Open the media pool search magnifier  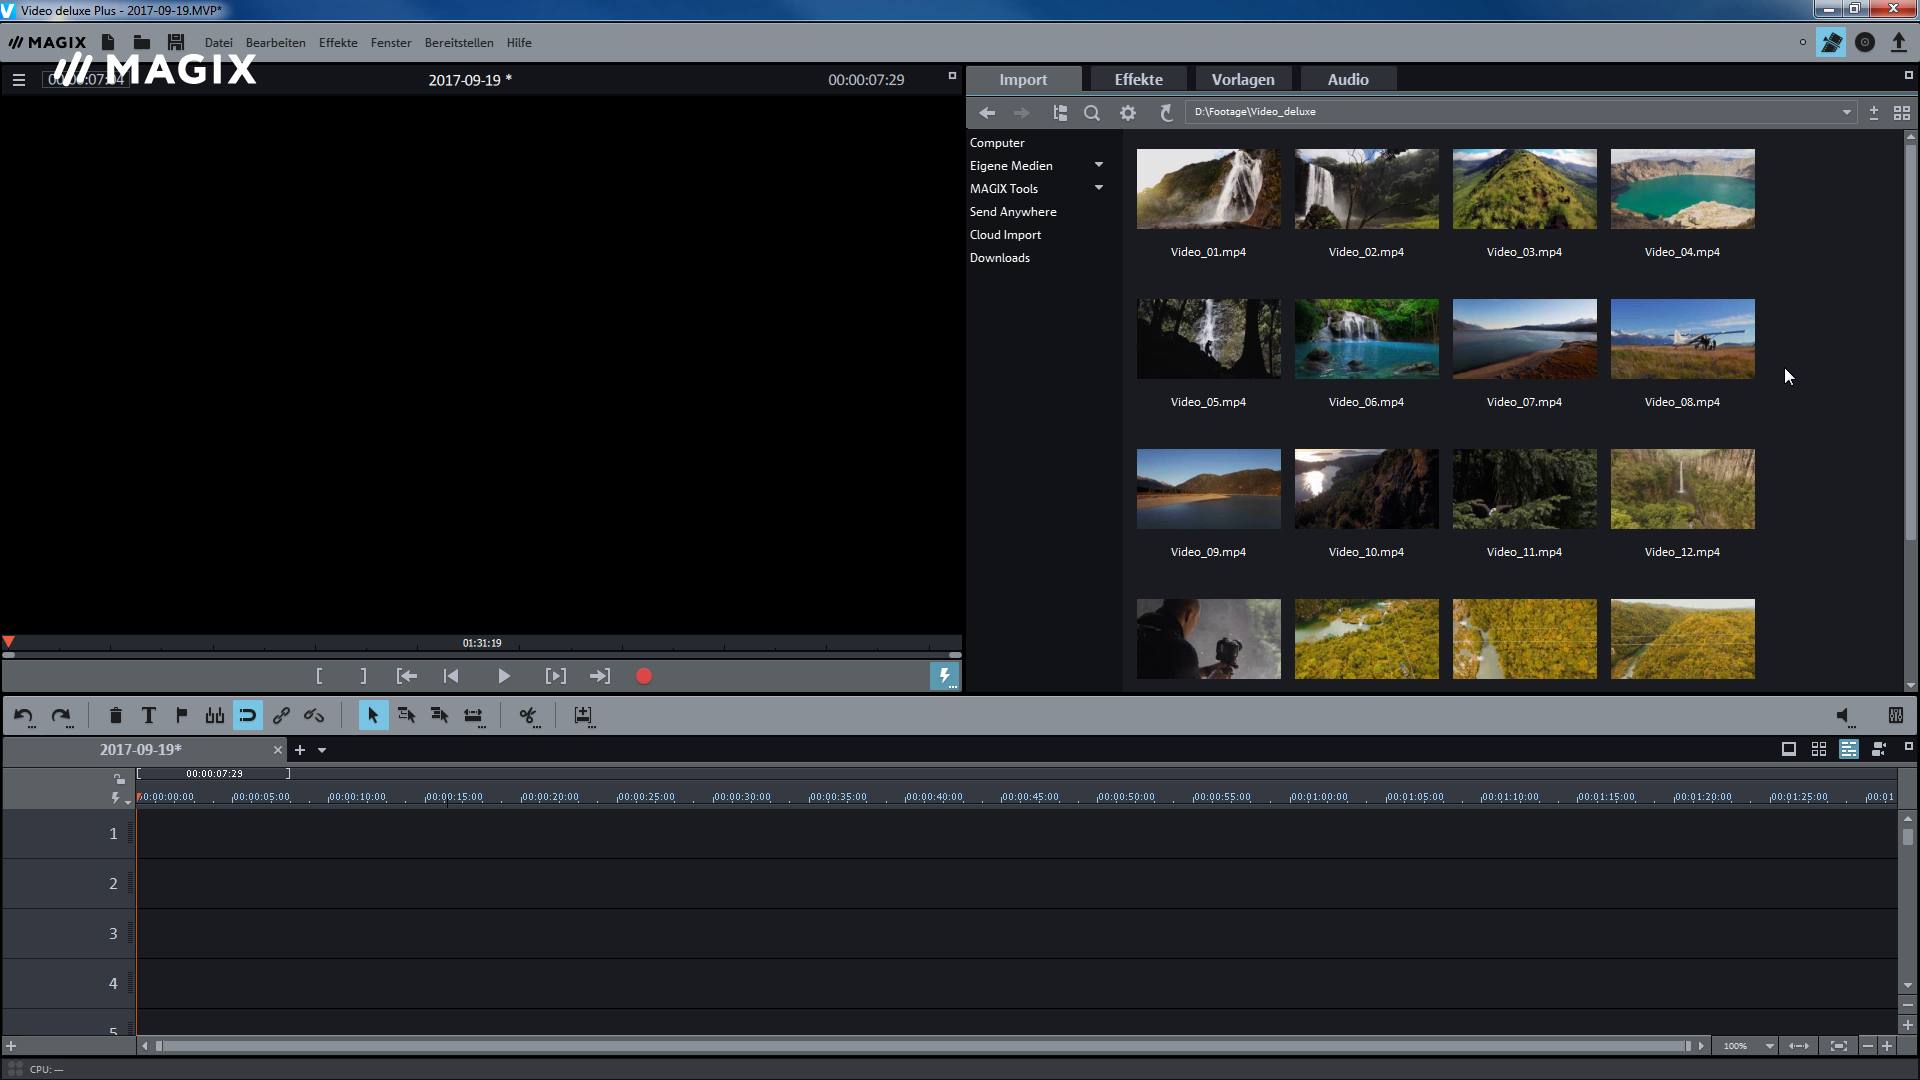(x=1092, y=113)
